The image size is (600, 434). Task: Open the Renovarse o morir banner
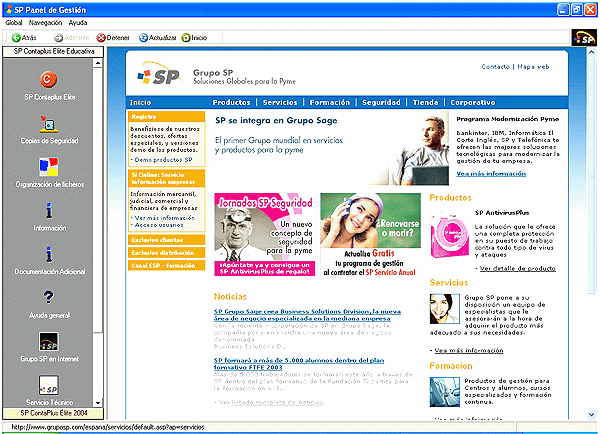(x=370, y=234)
